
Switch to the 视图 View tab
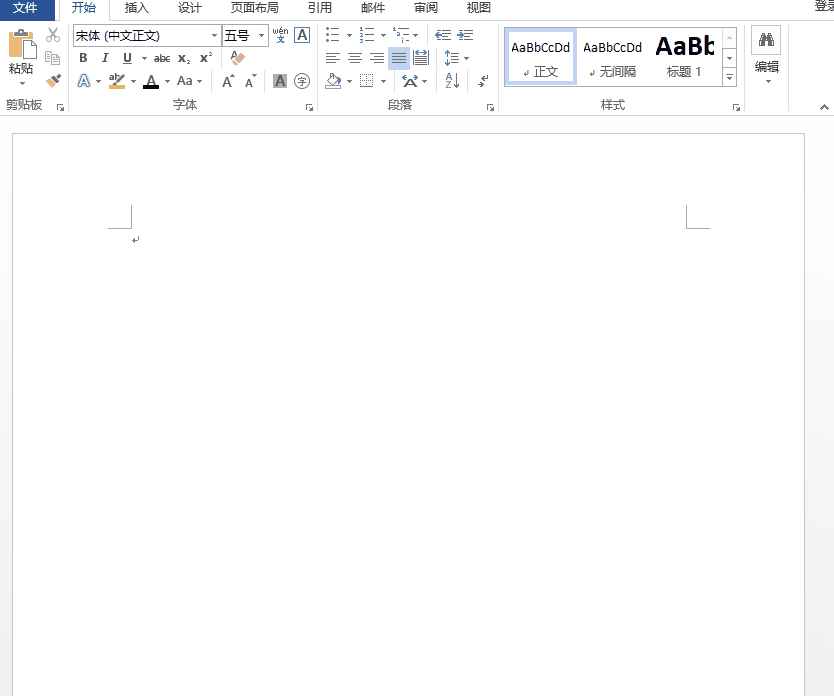tap(479, 8)
